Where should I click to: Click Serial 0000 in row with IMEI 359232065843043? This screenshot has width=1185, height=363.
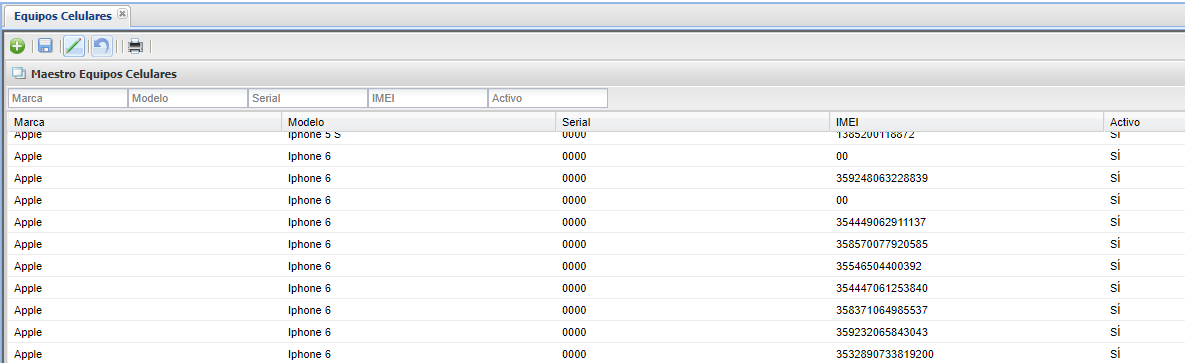[x=574, y=332]
